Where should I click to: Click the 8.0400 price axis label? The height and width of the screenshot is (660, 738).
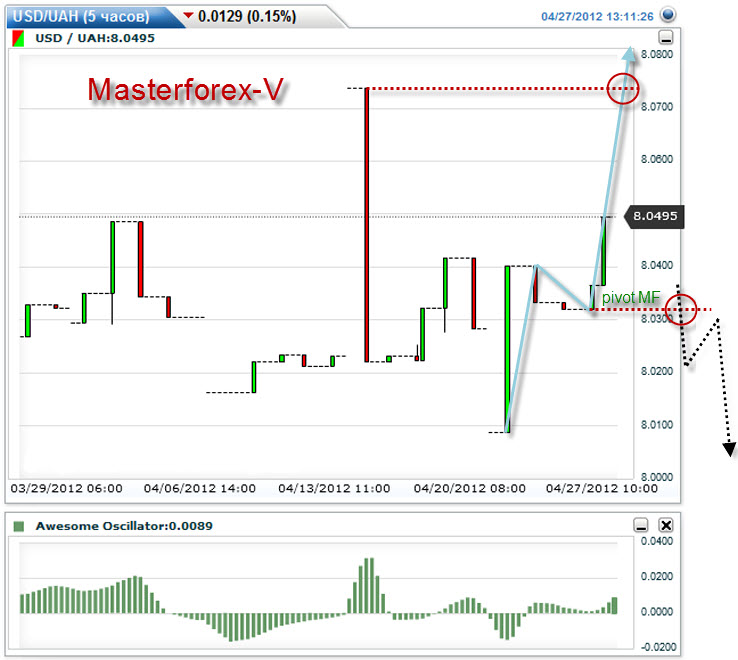pyautogui.click(x=657, y=265)
